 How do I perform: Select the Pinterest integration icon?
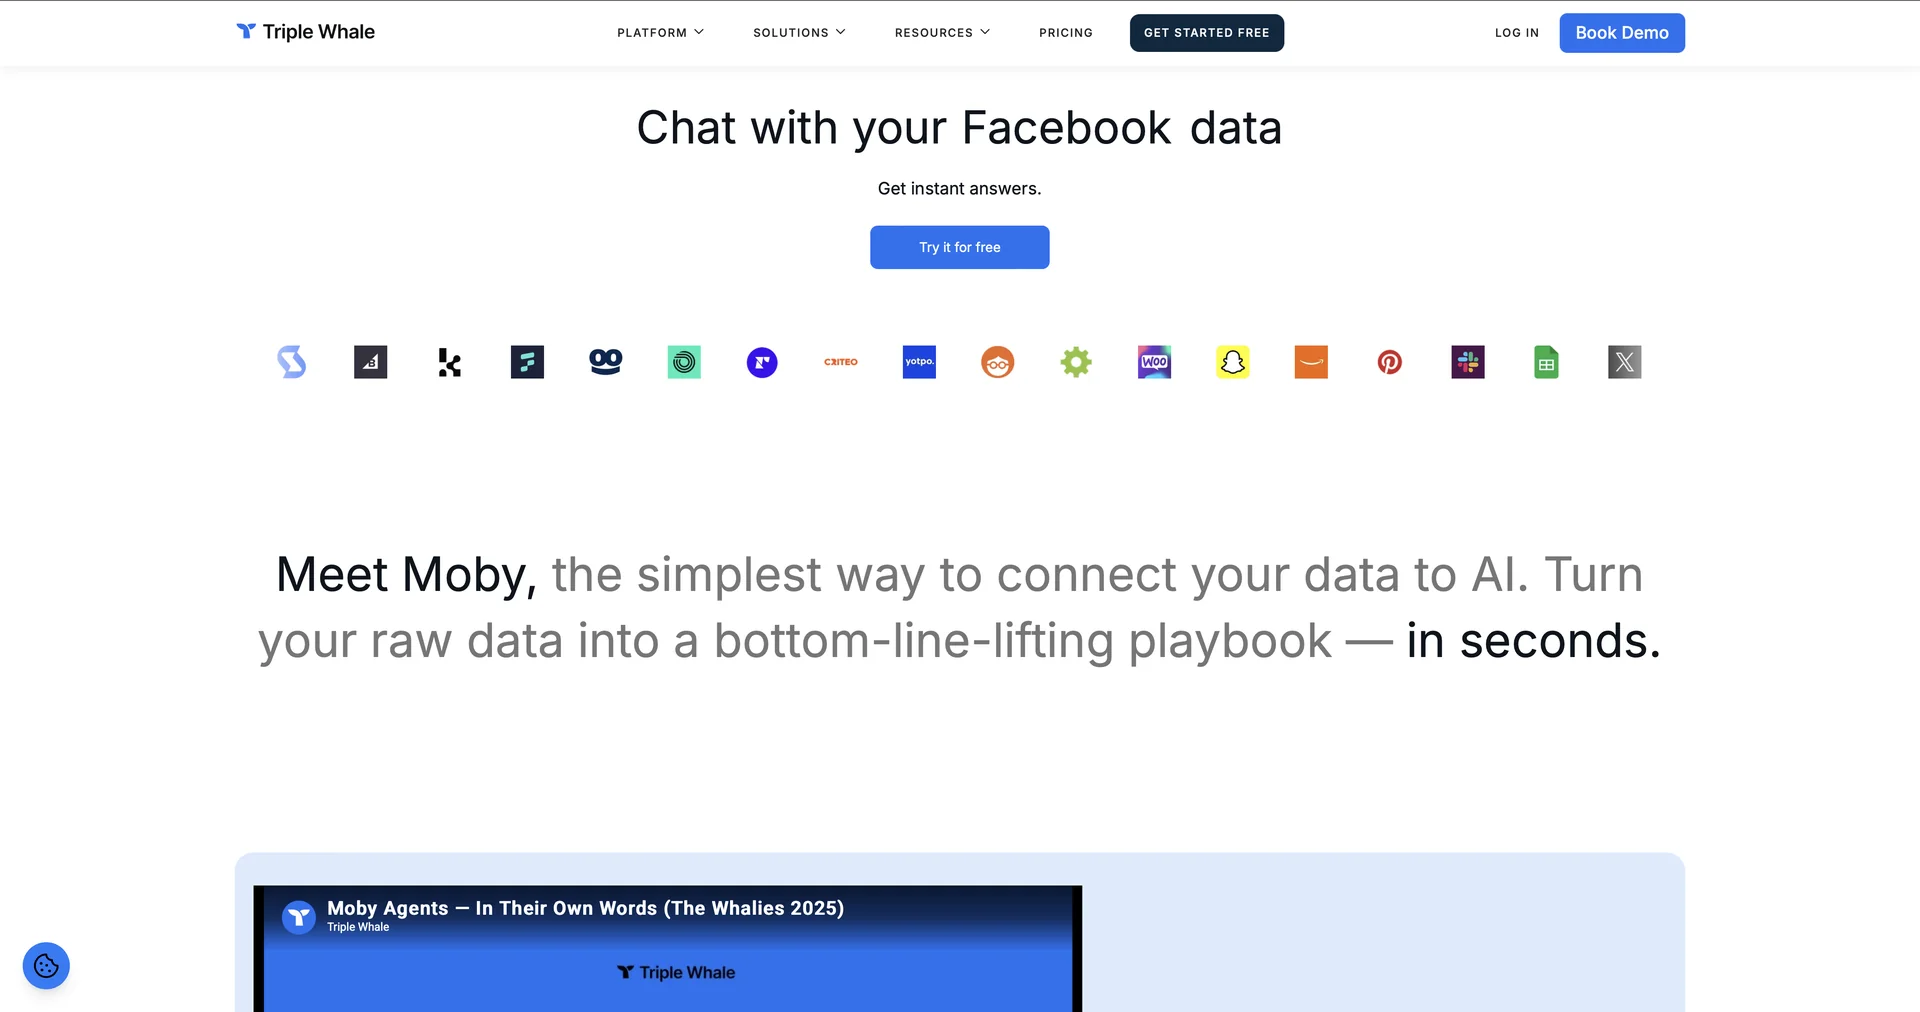pyautogui.click(x=1390, y=362)
